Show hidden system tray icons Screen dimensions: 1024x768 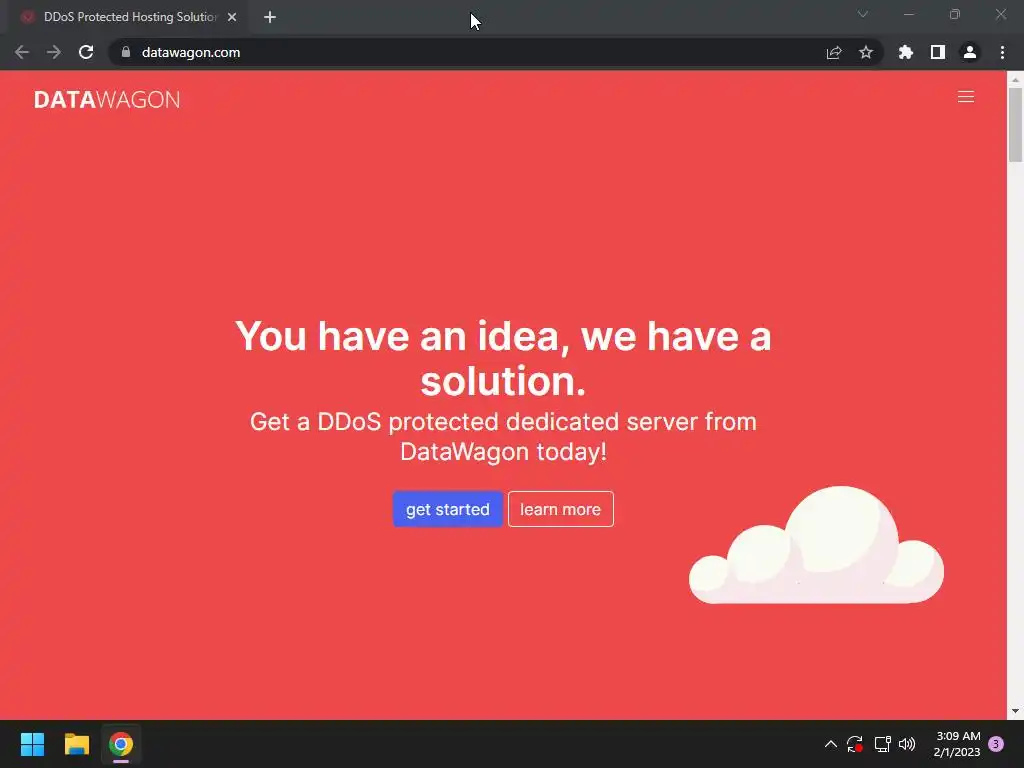(x=831, y=744)
